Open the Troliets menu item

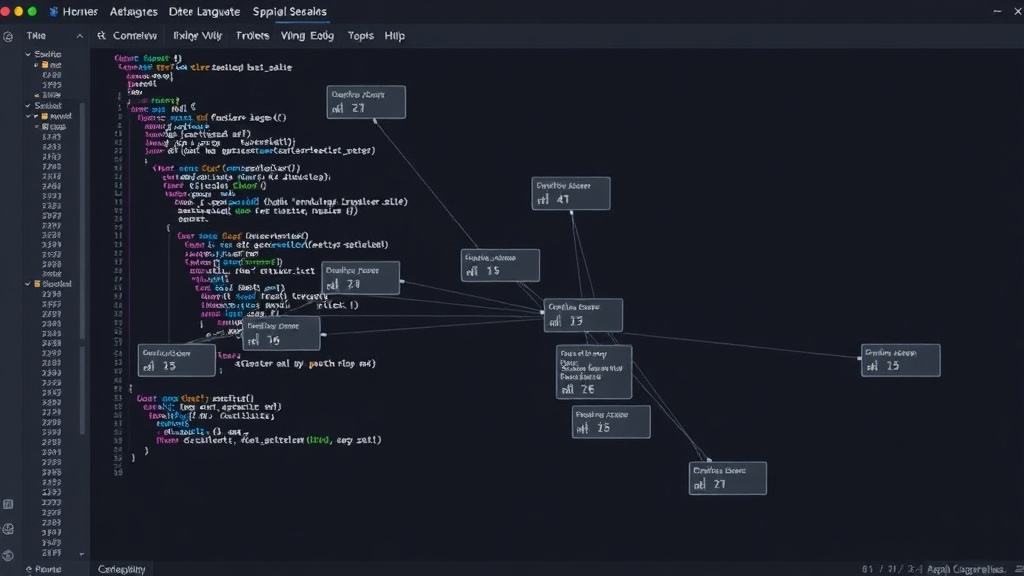[252, 35]
